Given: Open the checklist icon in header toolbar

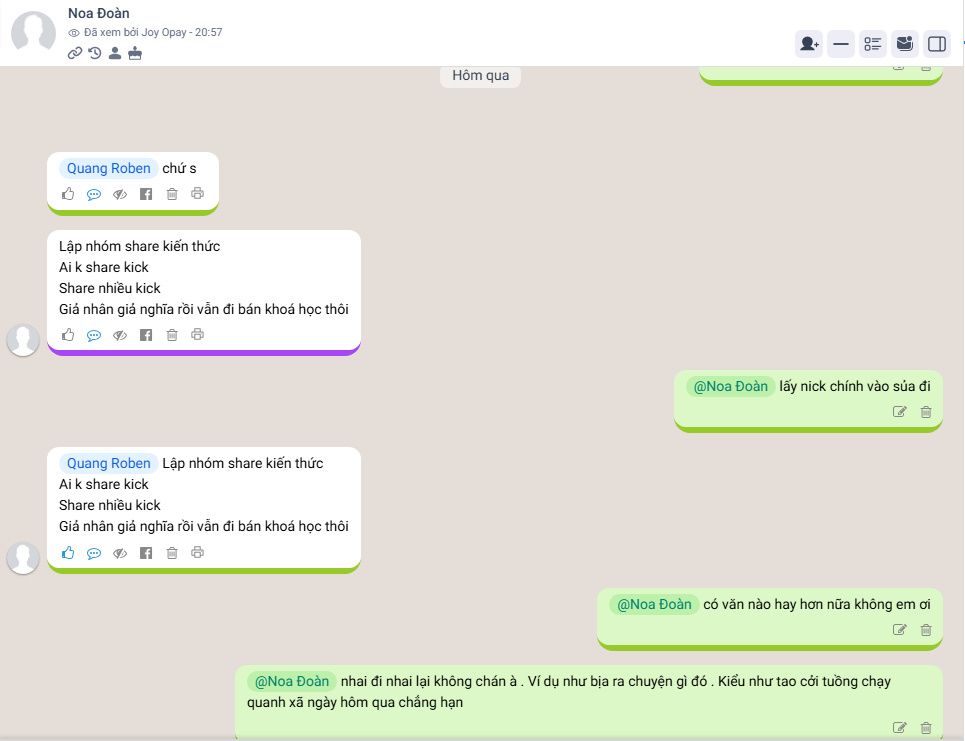Looking at the screenshot, I should (873, 44).
